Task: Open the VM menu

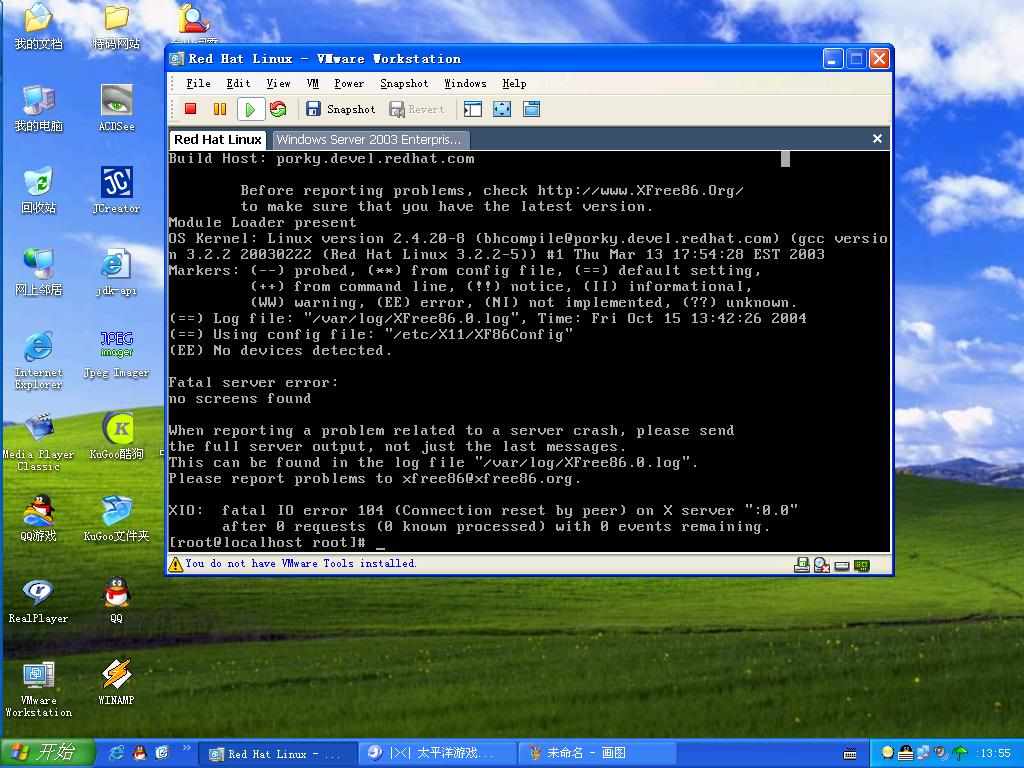Action: (x=313, y=84)
